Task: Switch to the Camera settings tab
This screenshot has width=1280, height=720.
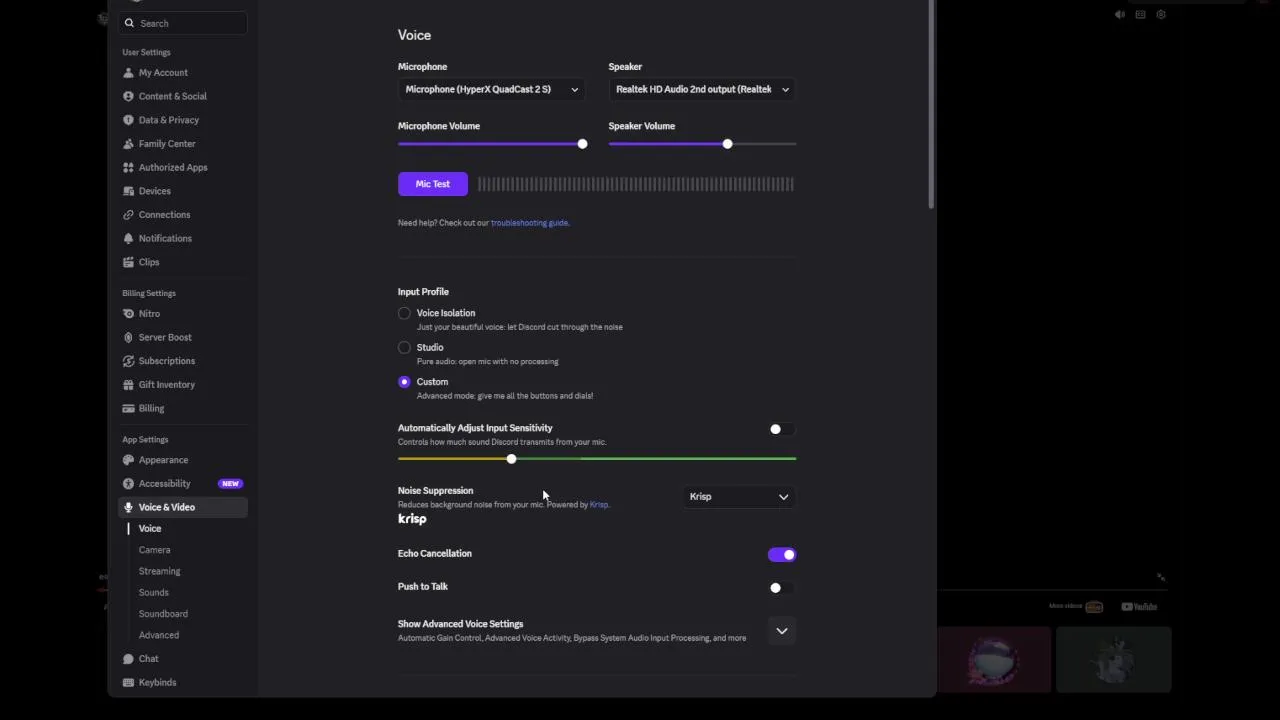Action: pos(155,550)
